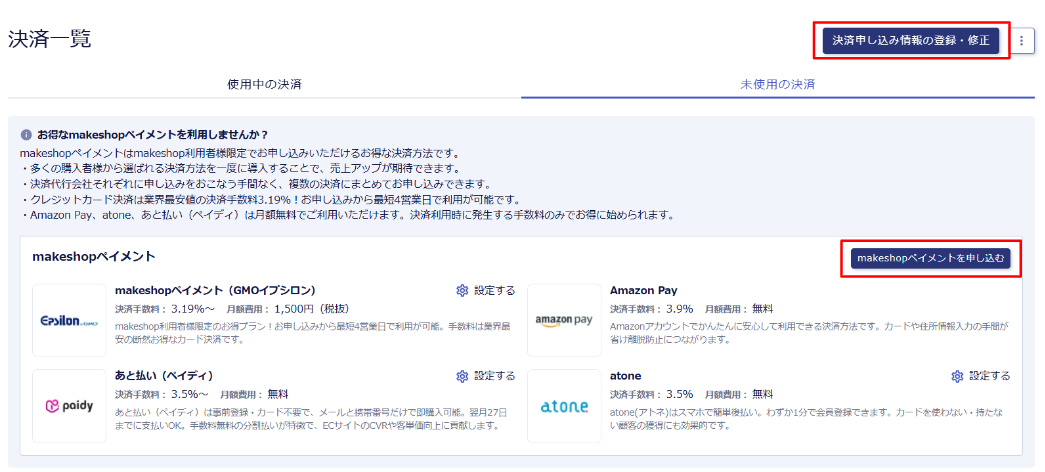Click the あと払い (ペイディ) title text
This screenshot has width=1045, height=472.
164,376
